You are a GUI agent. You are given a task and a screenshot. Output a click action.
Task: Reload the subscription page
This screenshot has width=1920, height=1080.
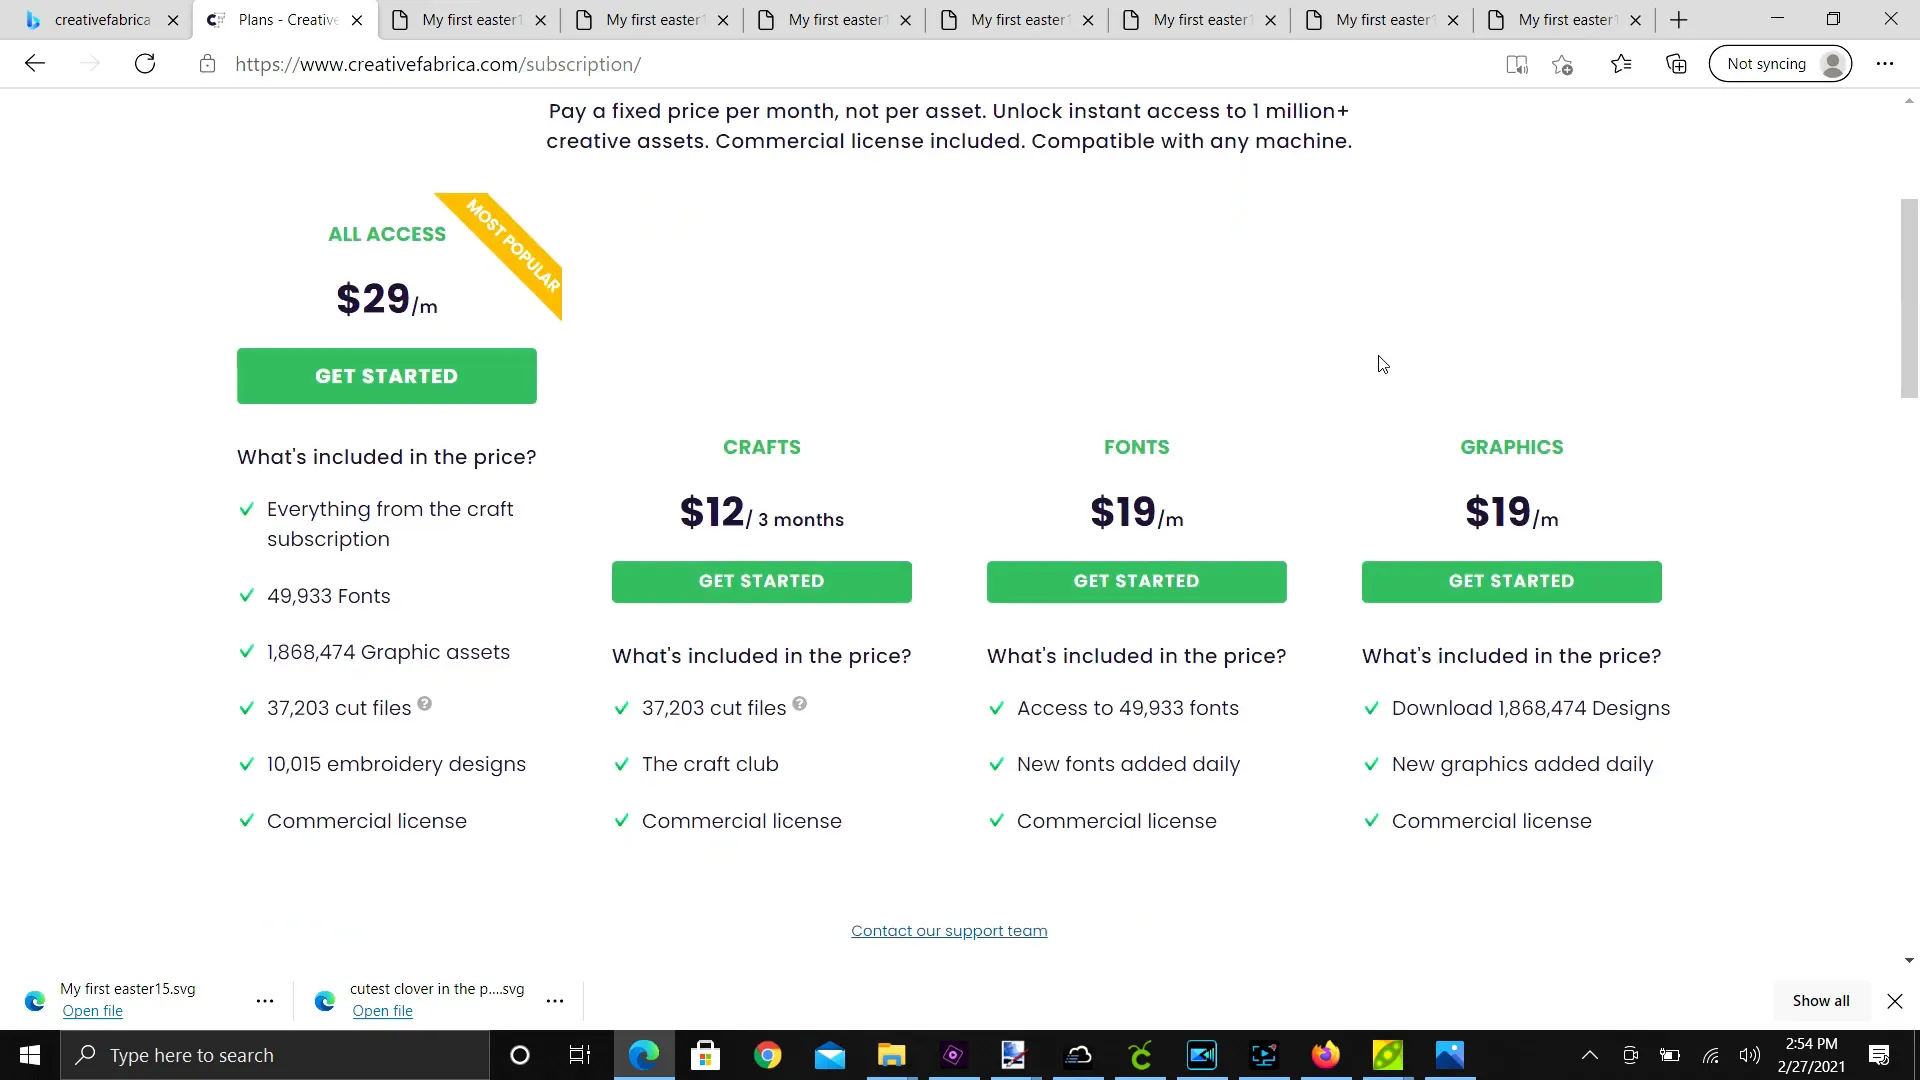145,63
